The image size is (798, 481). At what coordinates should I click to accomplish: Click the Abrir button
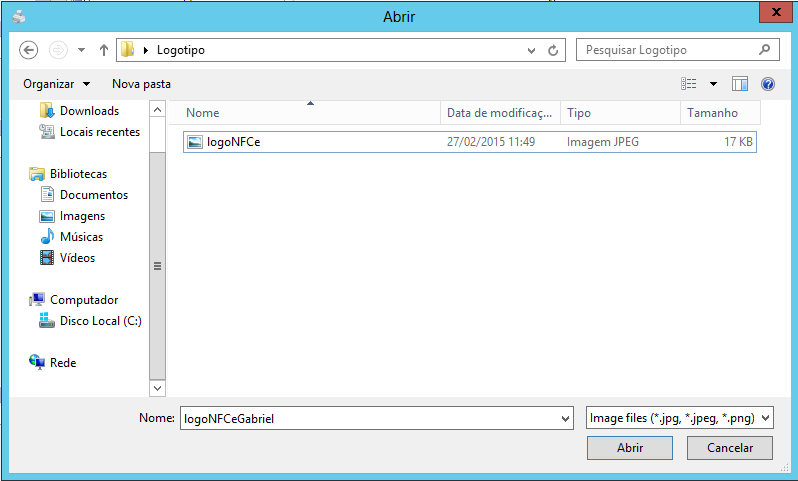coord(630,448)
